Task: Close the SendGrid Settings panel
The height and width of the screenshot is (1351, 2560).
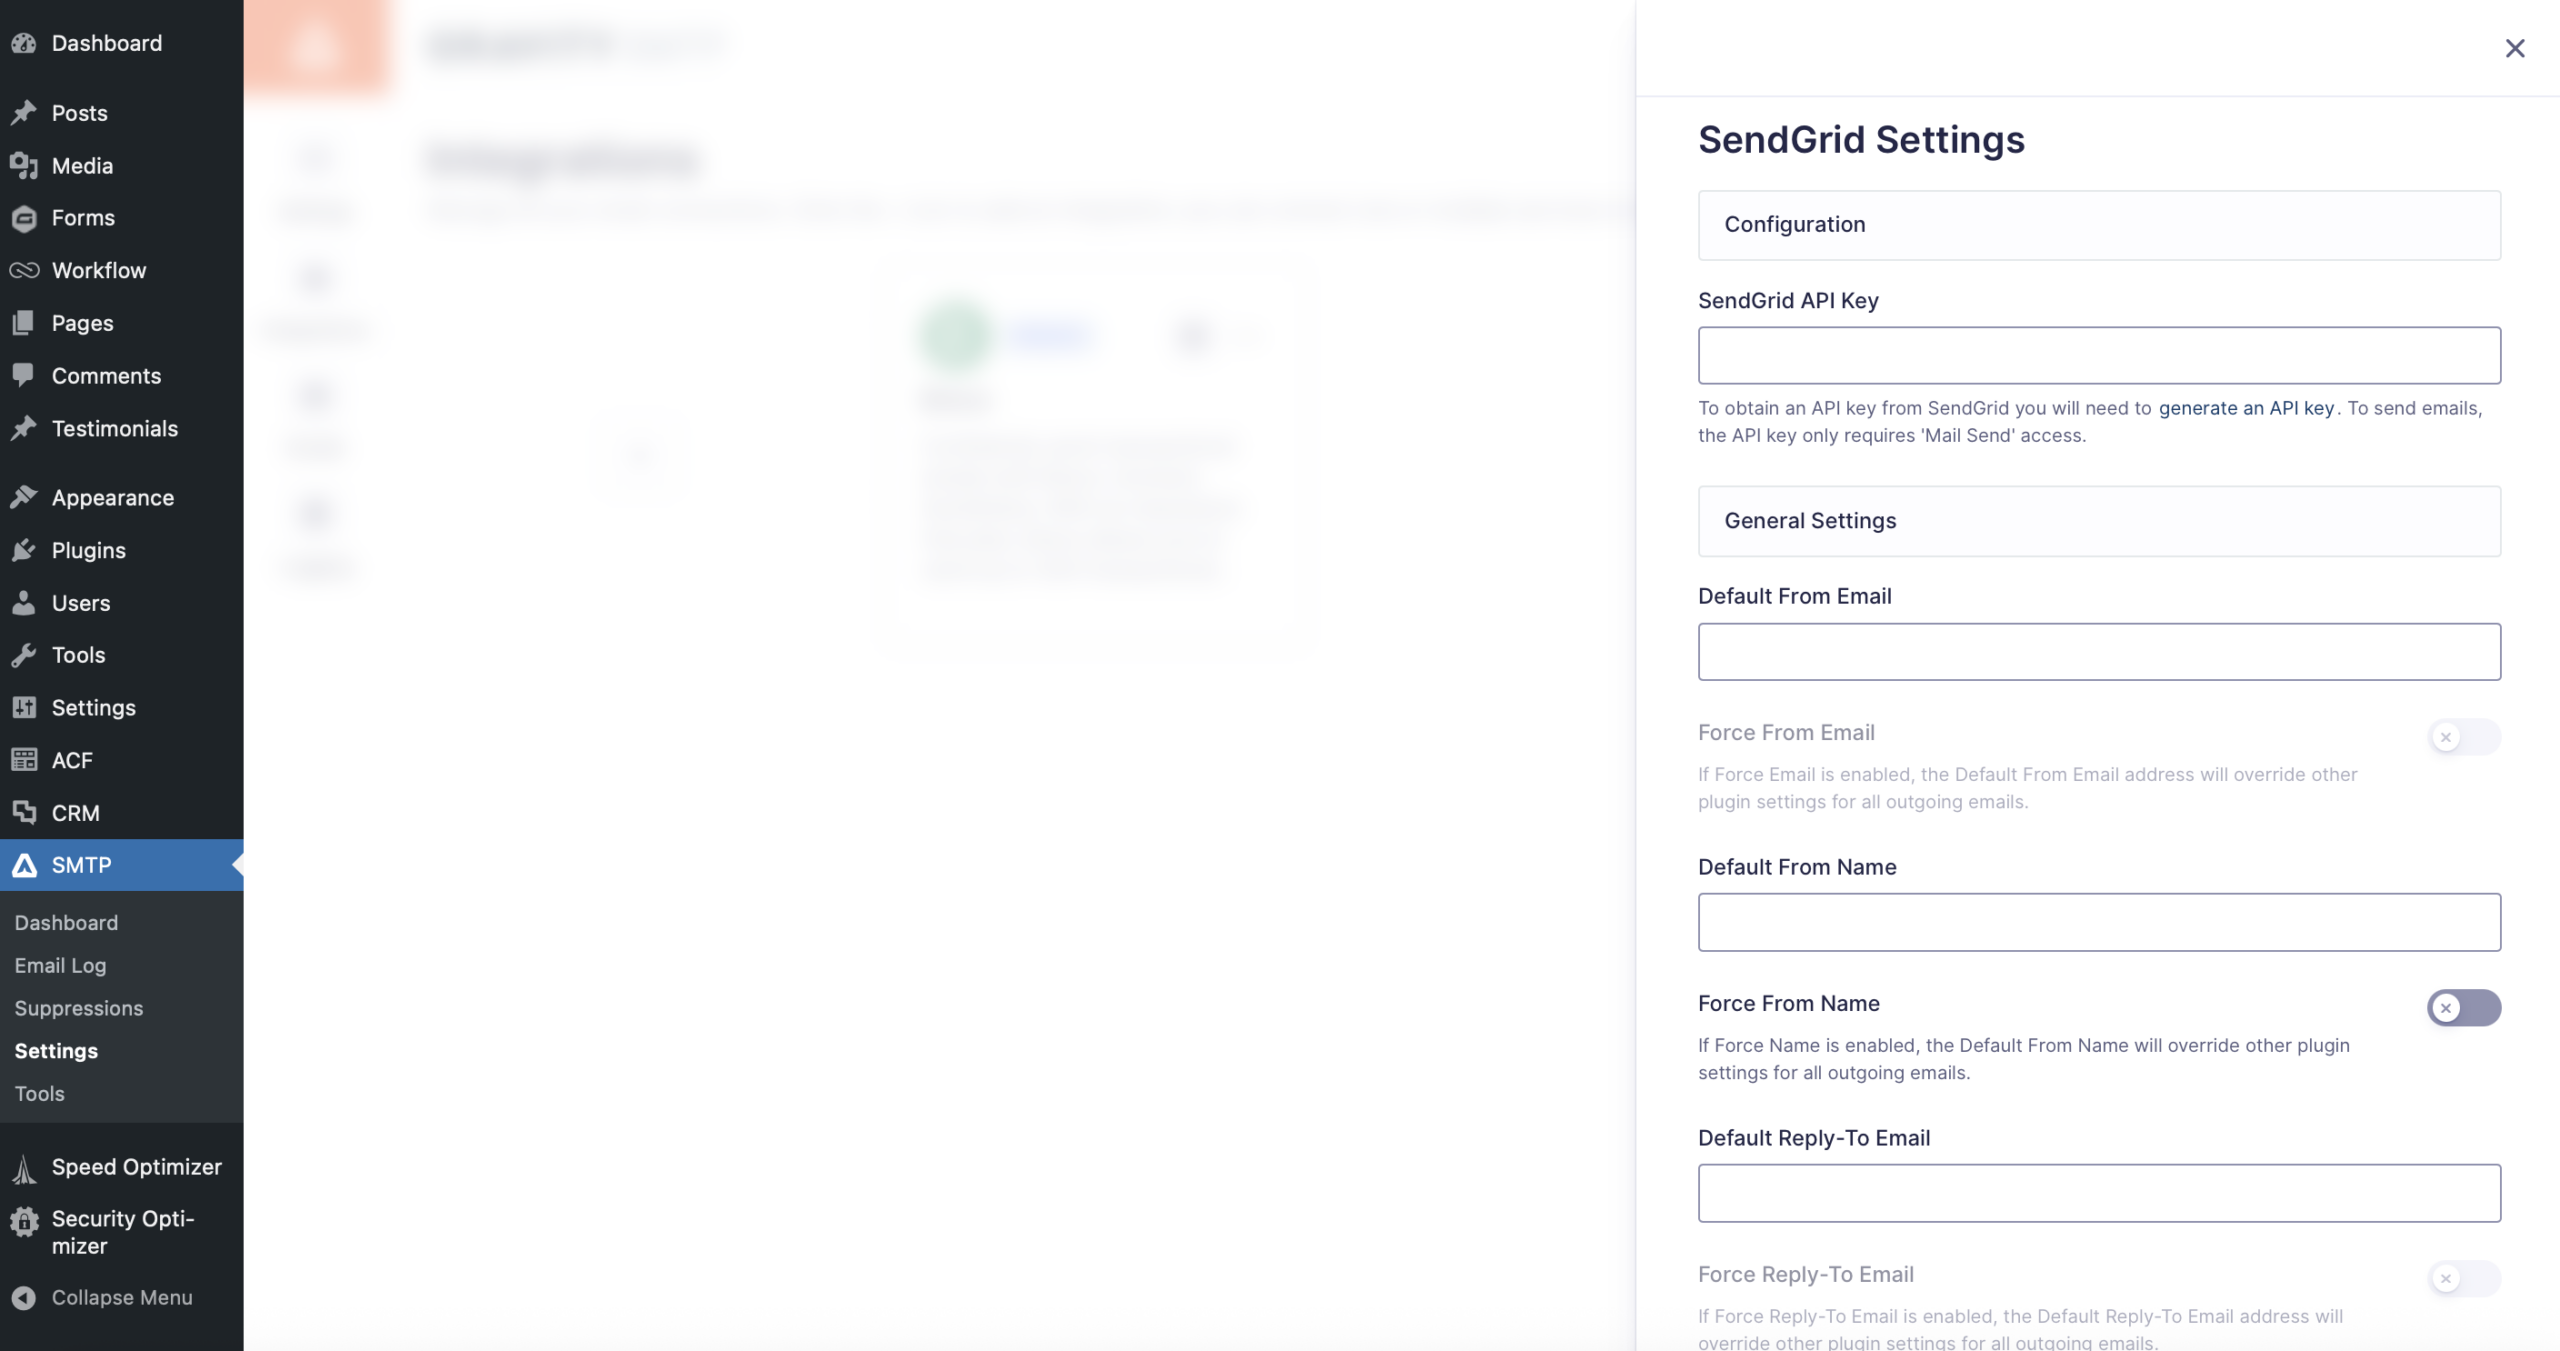Action: click(2514, 48)
